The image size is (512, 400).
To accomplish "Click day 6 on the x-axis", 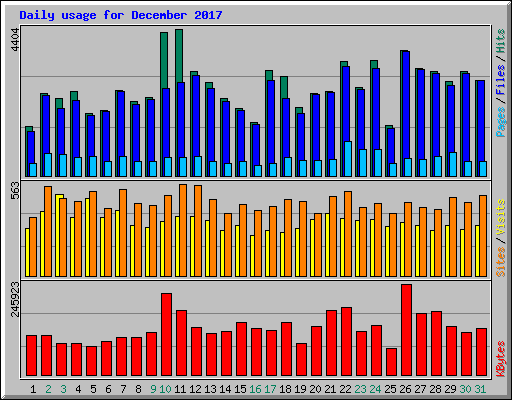I will click(x=108, y=389).
